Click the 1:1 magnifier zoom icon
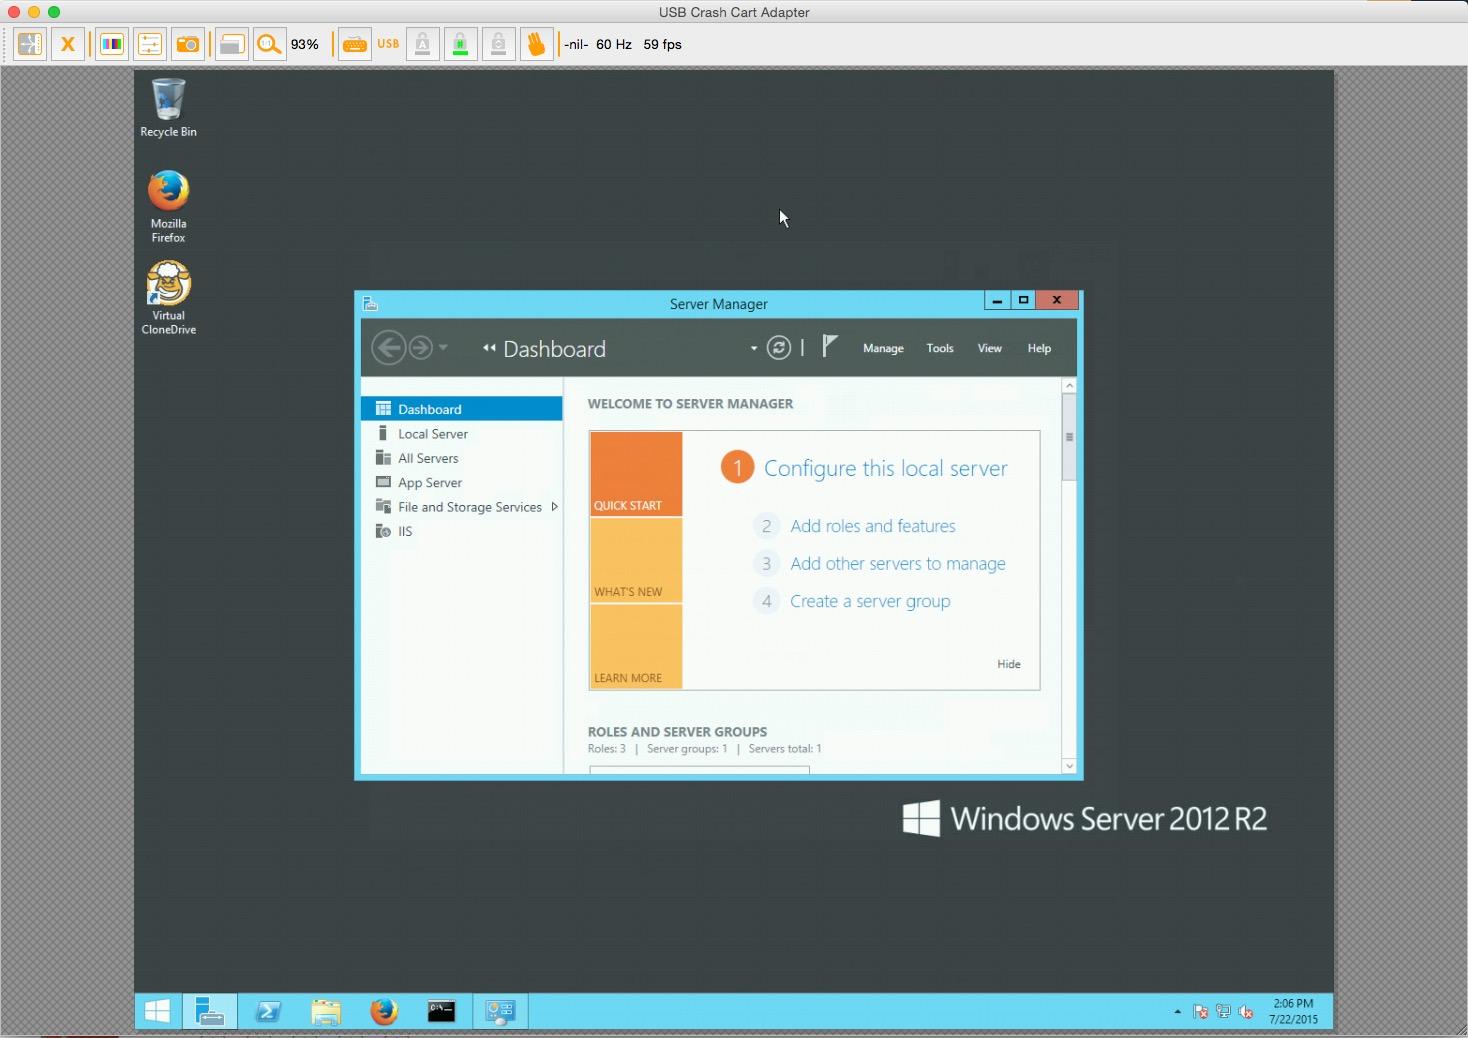The width and height of the screenshot is (1468, 1038). click(x=269, y=45)
